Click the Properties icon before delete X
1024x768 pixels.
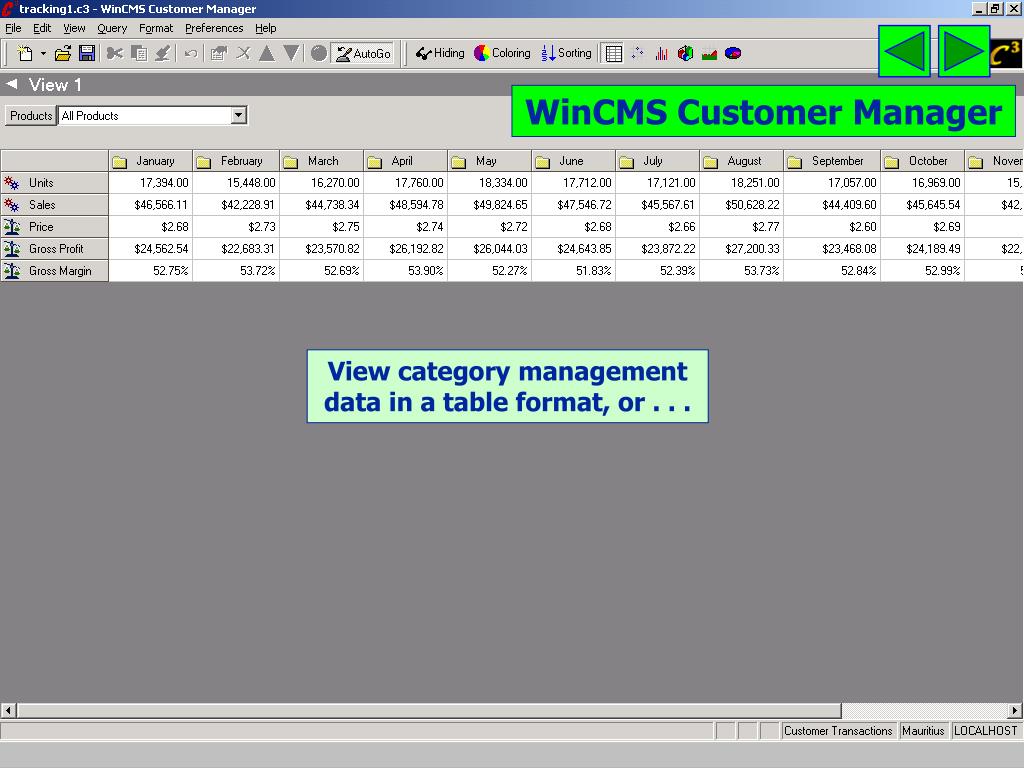point(219,54)
